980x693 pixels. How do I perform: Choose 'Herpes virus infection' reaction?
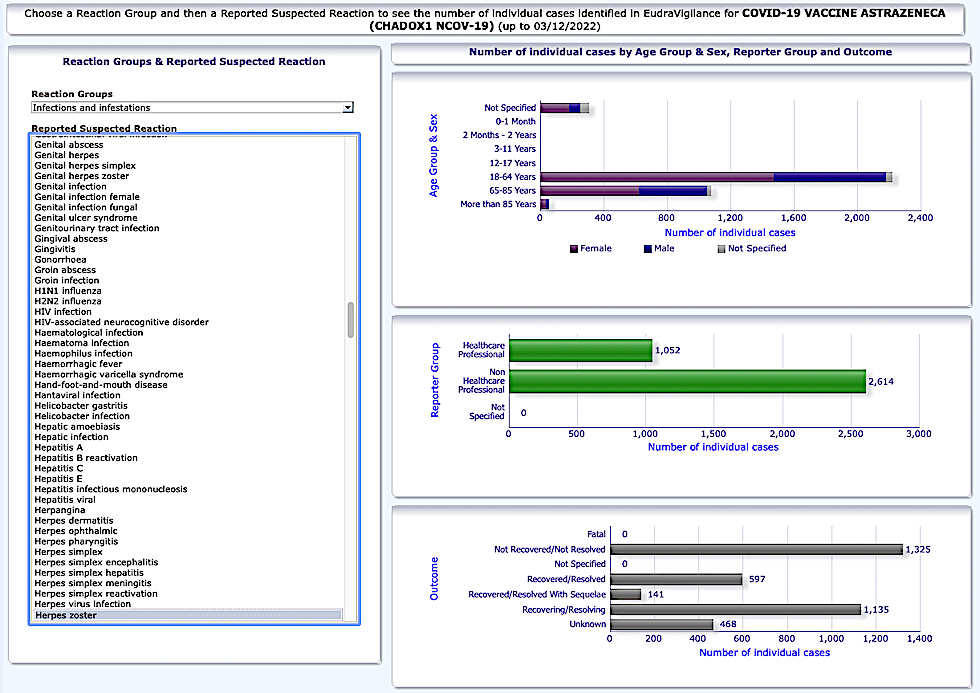[82, 604]
